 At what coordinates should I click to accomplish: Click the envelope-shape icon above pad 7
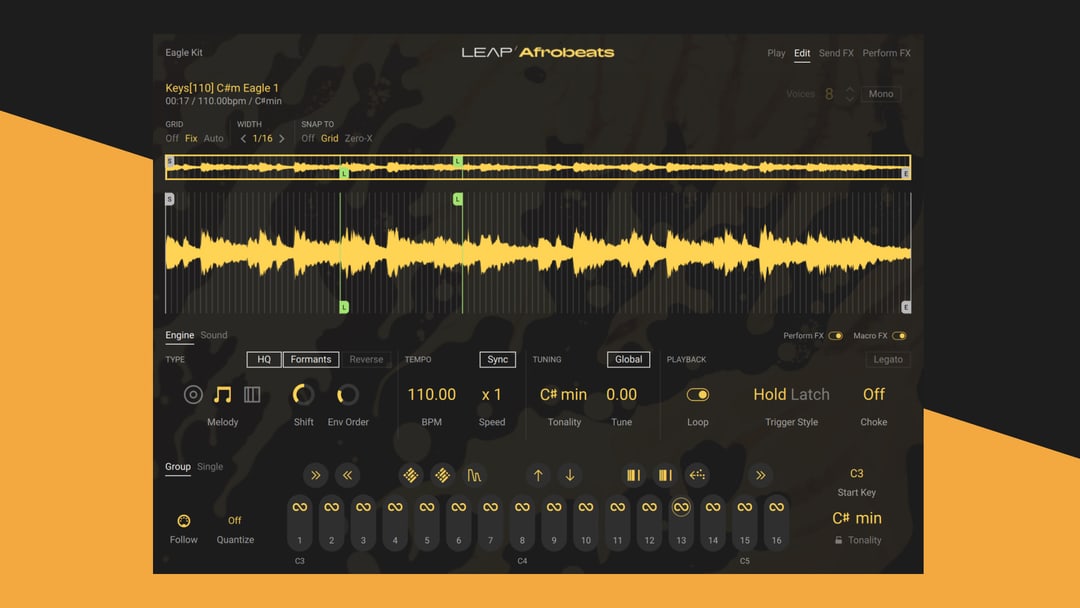(x=474, y=476)
